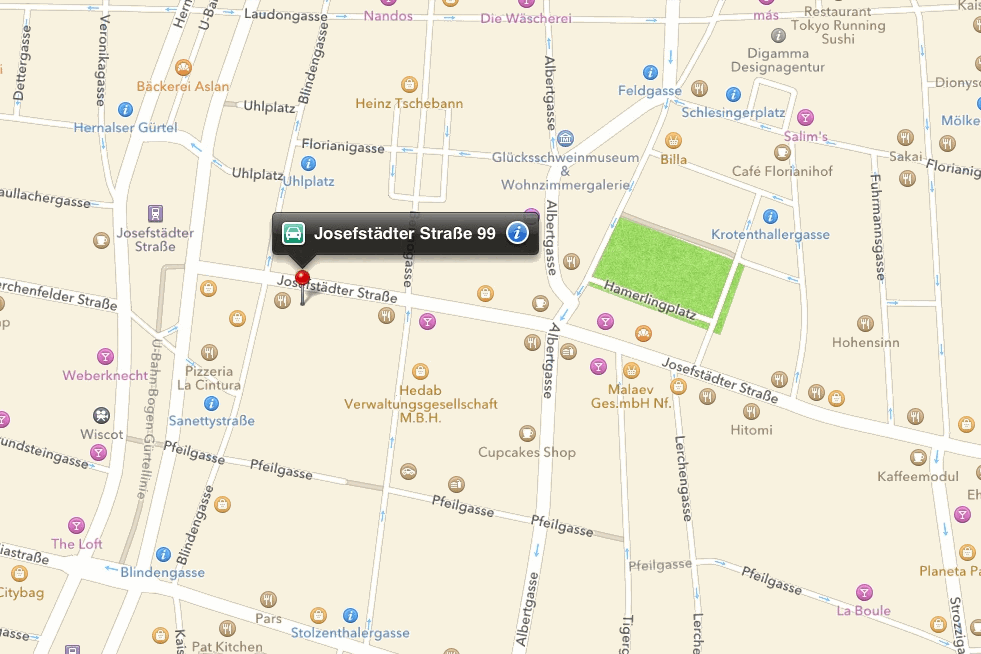This screenshot has height=654, width=981.
Task: Tap the Josefstädter Straße 99 callout title
Action: pos(405,233)
